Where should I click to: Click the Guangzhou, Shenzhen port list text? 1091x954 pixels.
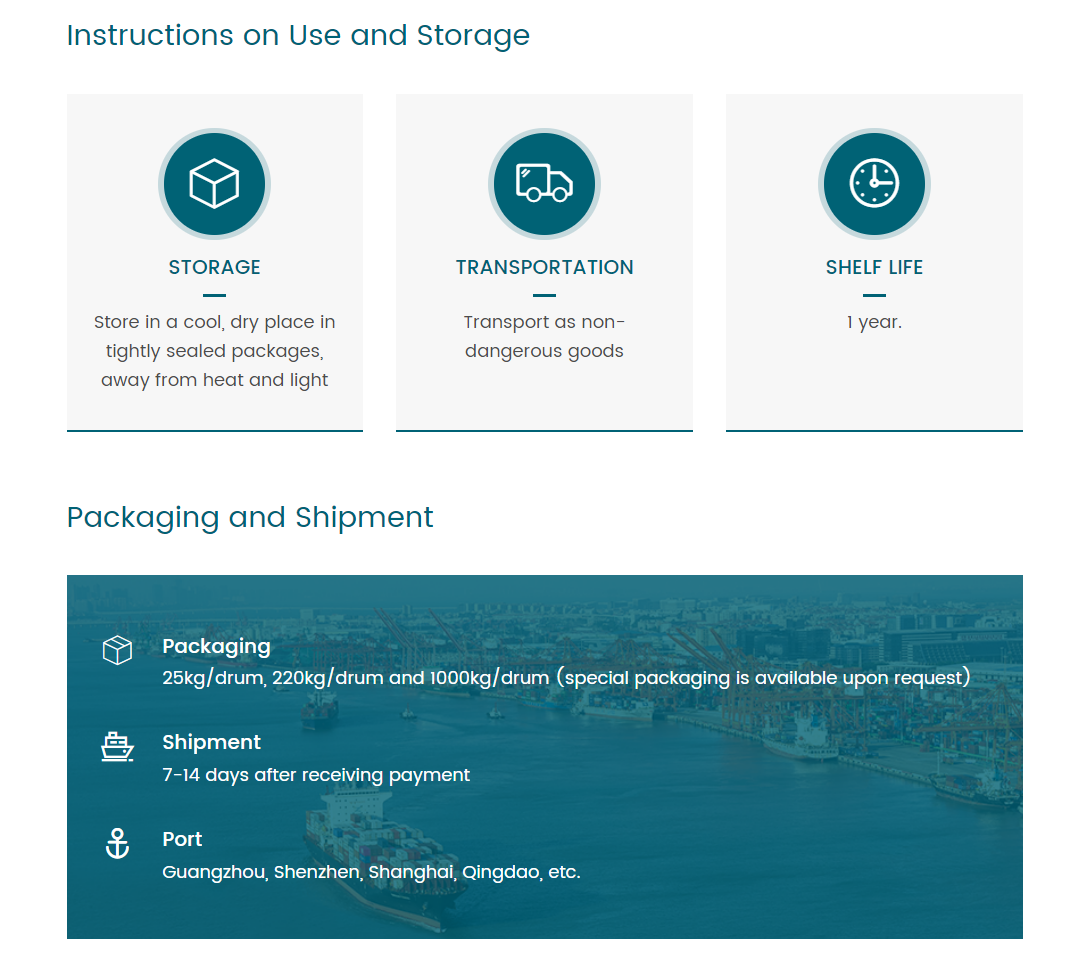(x=371, y=872)
